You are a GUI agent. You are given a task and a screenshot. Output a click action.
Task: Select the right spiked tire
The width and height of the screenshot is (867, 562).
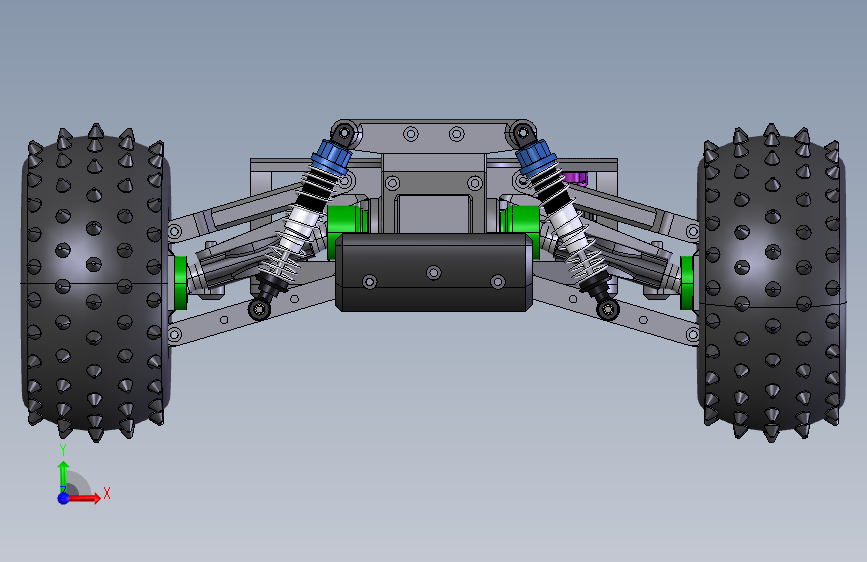coord(771,282)
